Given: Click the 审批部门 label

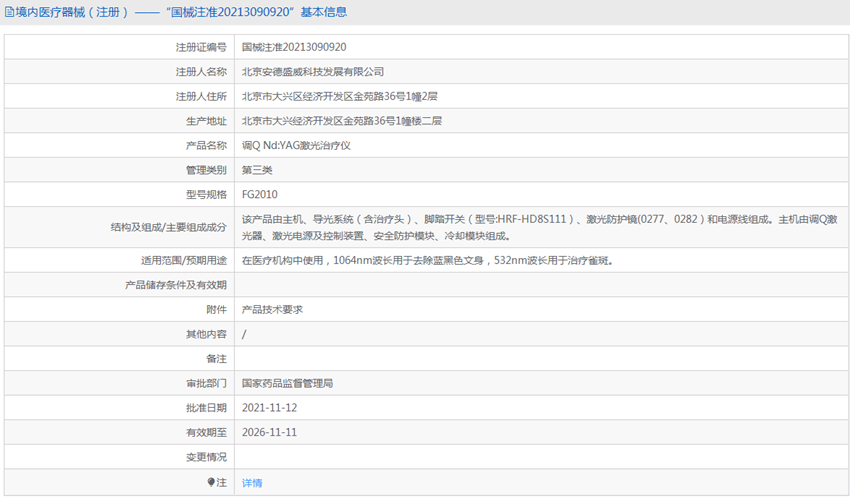Looking at the screenshot, I should click(206, 384).
